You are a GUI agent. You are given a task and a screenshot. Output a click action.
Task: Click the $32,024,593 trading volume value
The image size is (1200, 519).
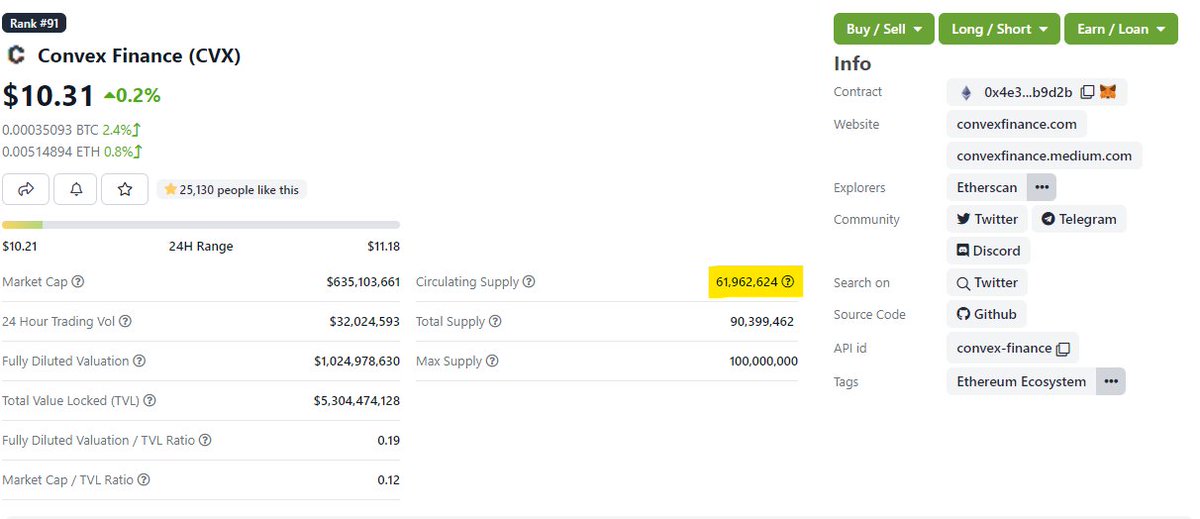tap(365, 322)
